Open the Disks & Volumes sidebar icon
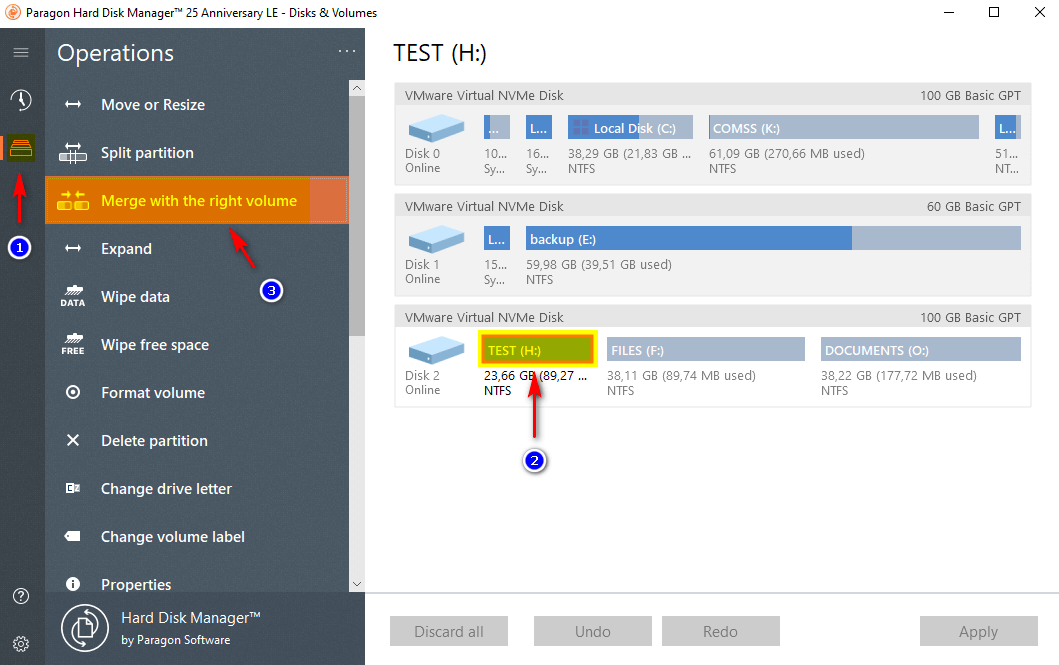 21,148
